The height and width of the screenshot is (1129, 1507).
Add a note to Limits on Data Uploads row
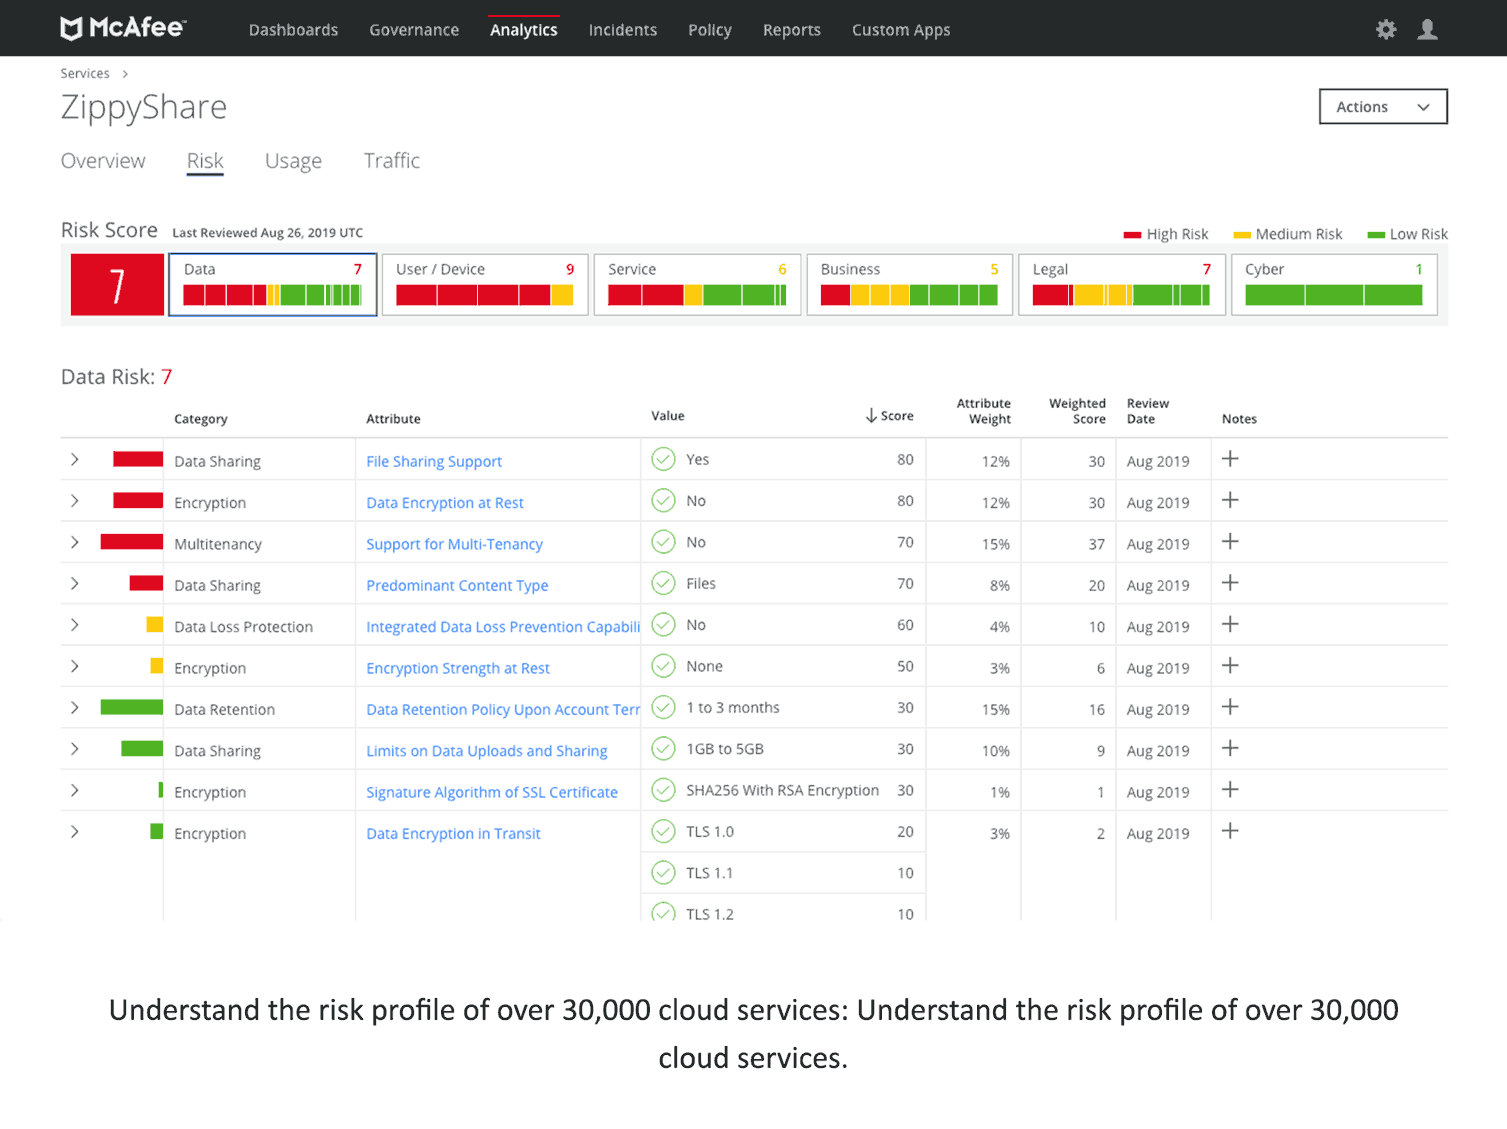[x=1230, y=748]
